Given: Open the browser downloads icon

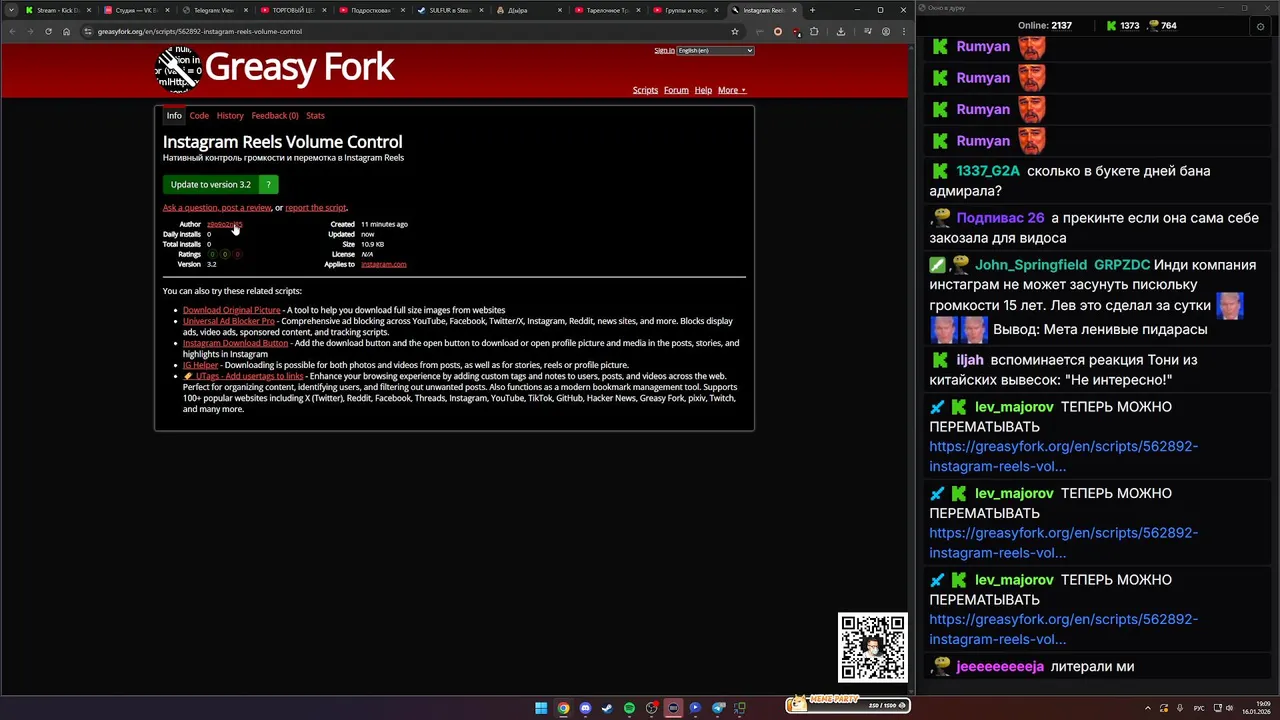Looking at the screenshot, I should (841, 31).
